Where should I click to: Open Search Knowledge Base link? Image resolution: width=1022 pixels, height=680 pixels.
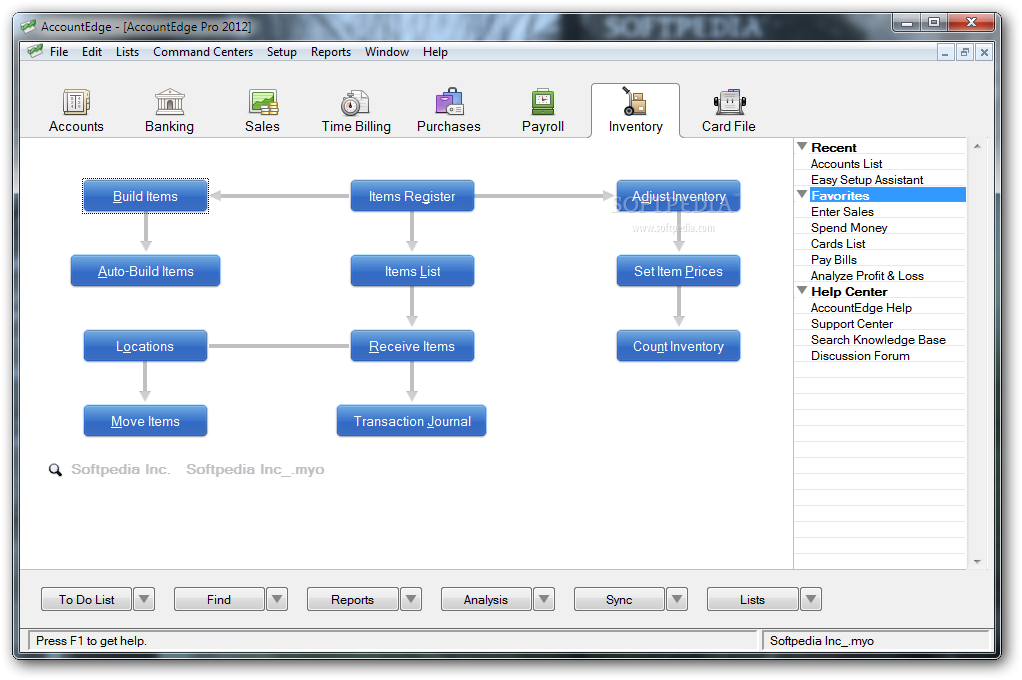[x=878, y=340]
